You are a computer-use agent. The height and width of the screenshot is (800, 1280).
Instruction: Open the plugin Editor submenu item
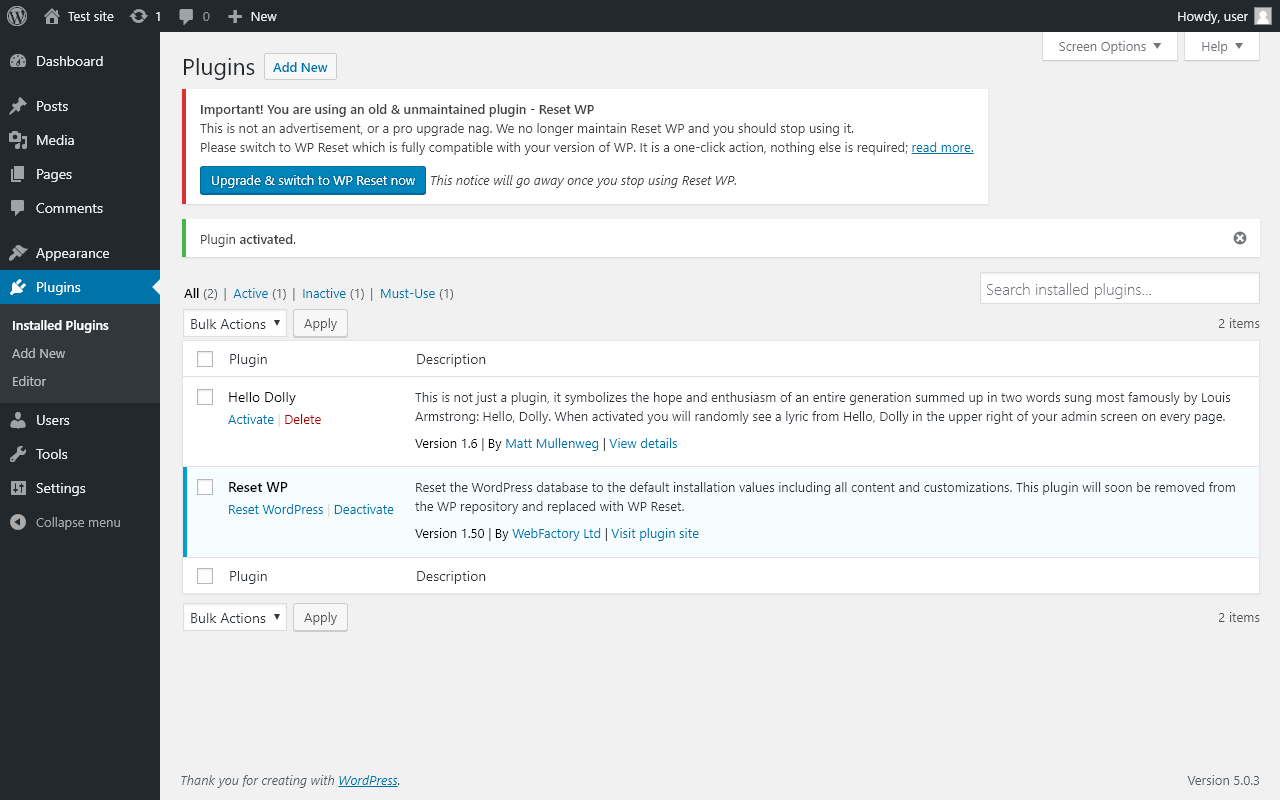29,381
